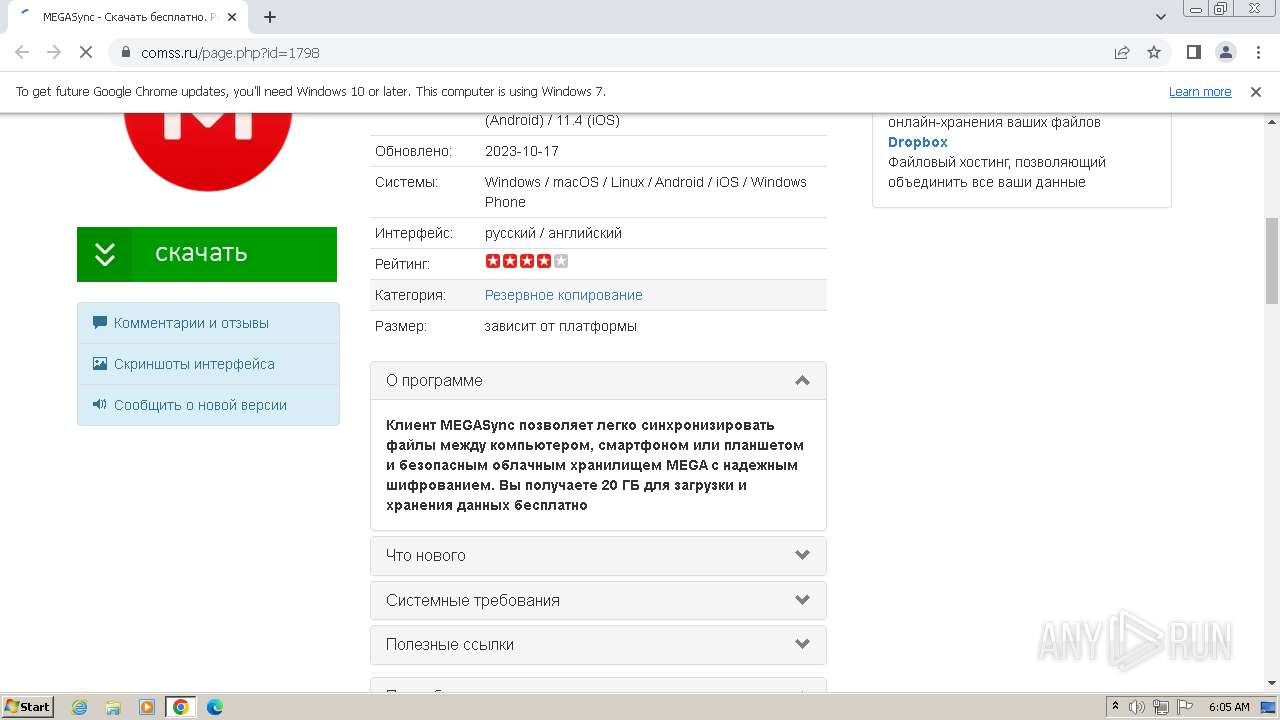Viewport: 1280px width, 720px height.
Task: Open Windows Media Player from taskbar
Action: (147, 707)
